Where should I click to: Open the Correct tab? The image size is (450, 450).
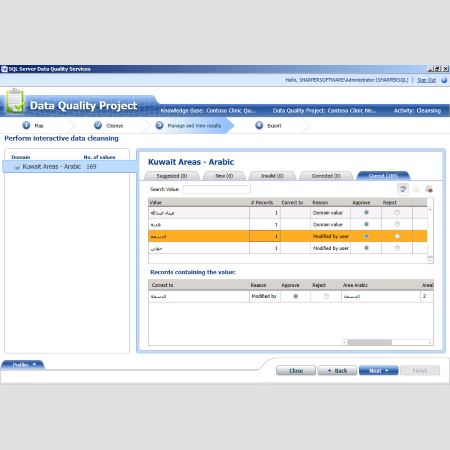click(x=383, y=176)
